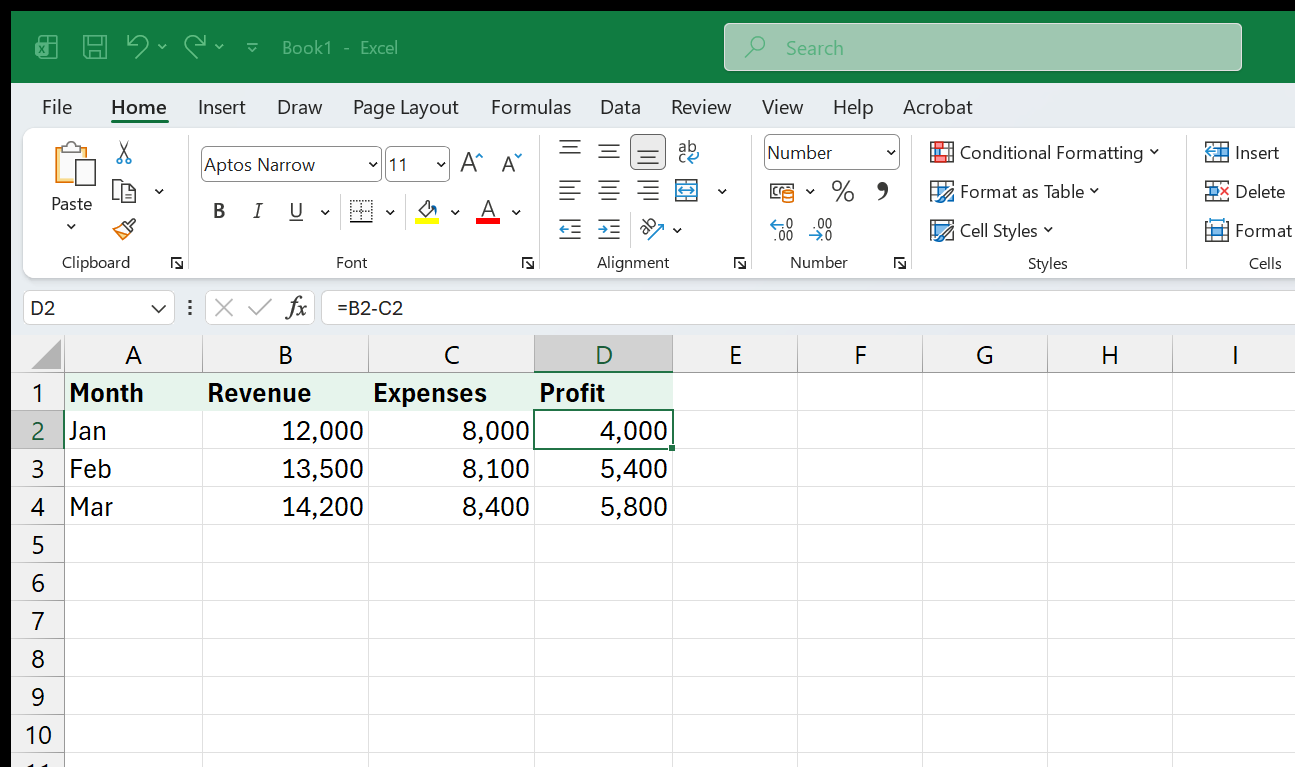Open Format as Table menu
The height and width of the screenshot is (767, 1295).
click(1014, 191)
